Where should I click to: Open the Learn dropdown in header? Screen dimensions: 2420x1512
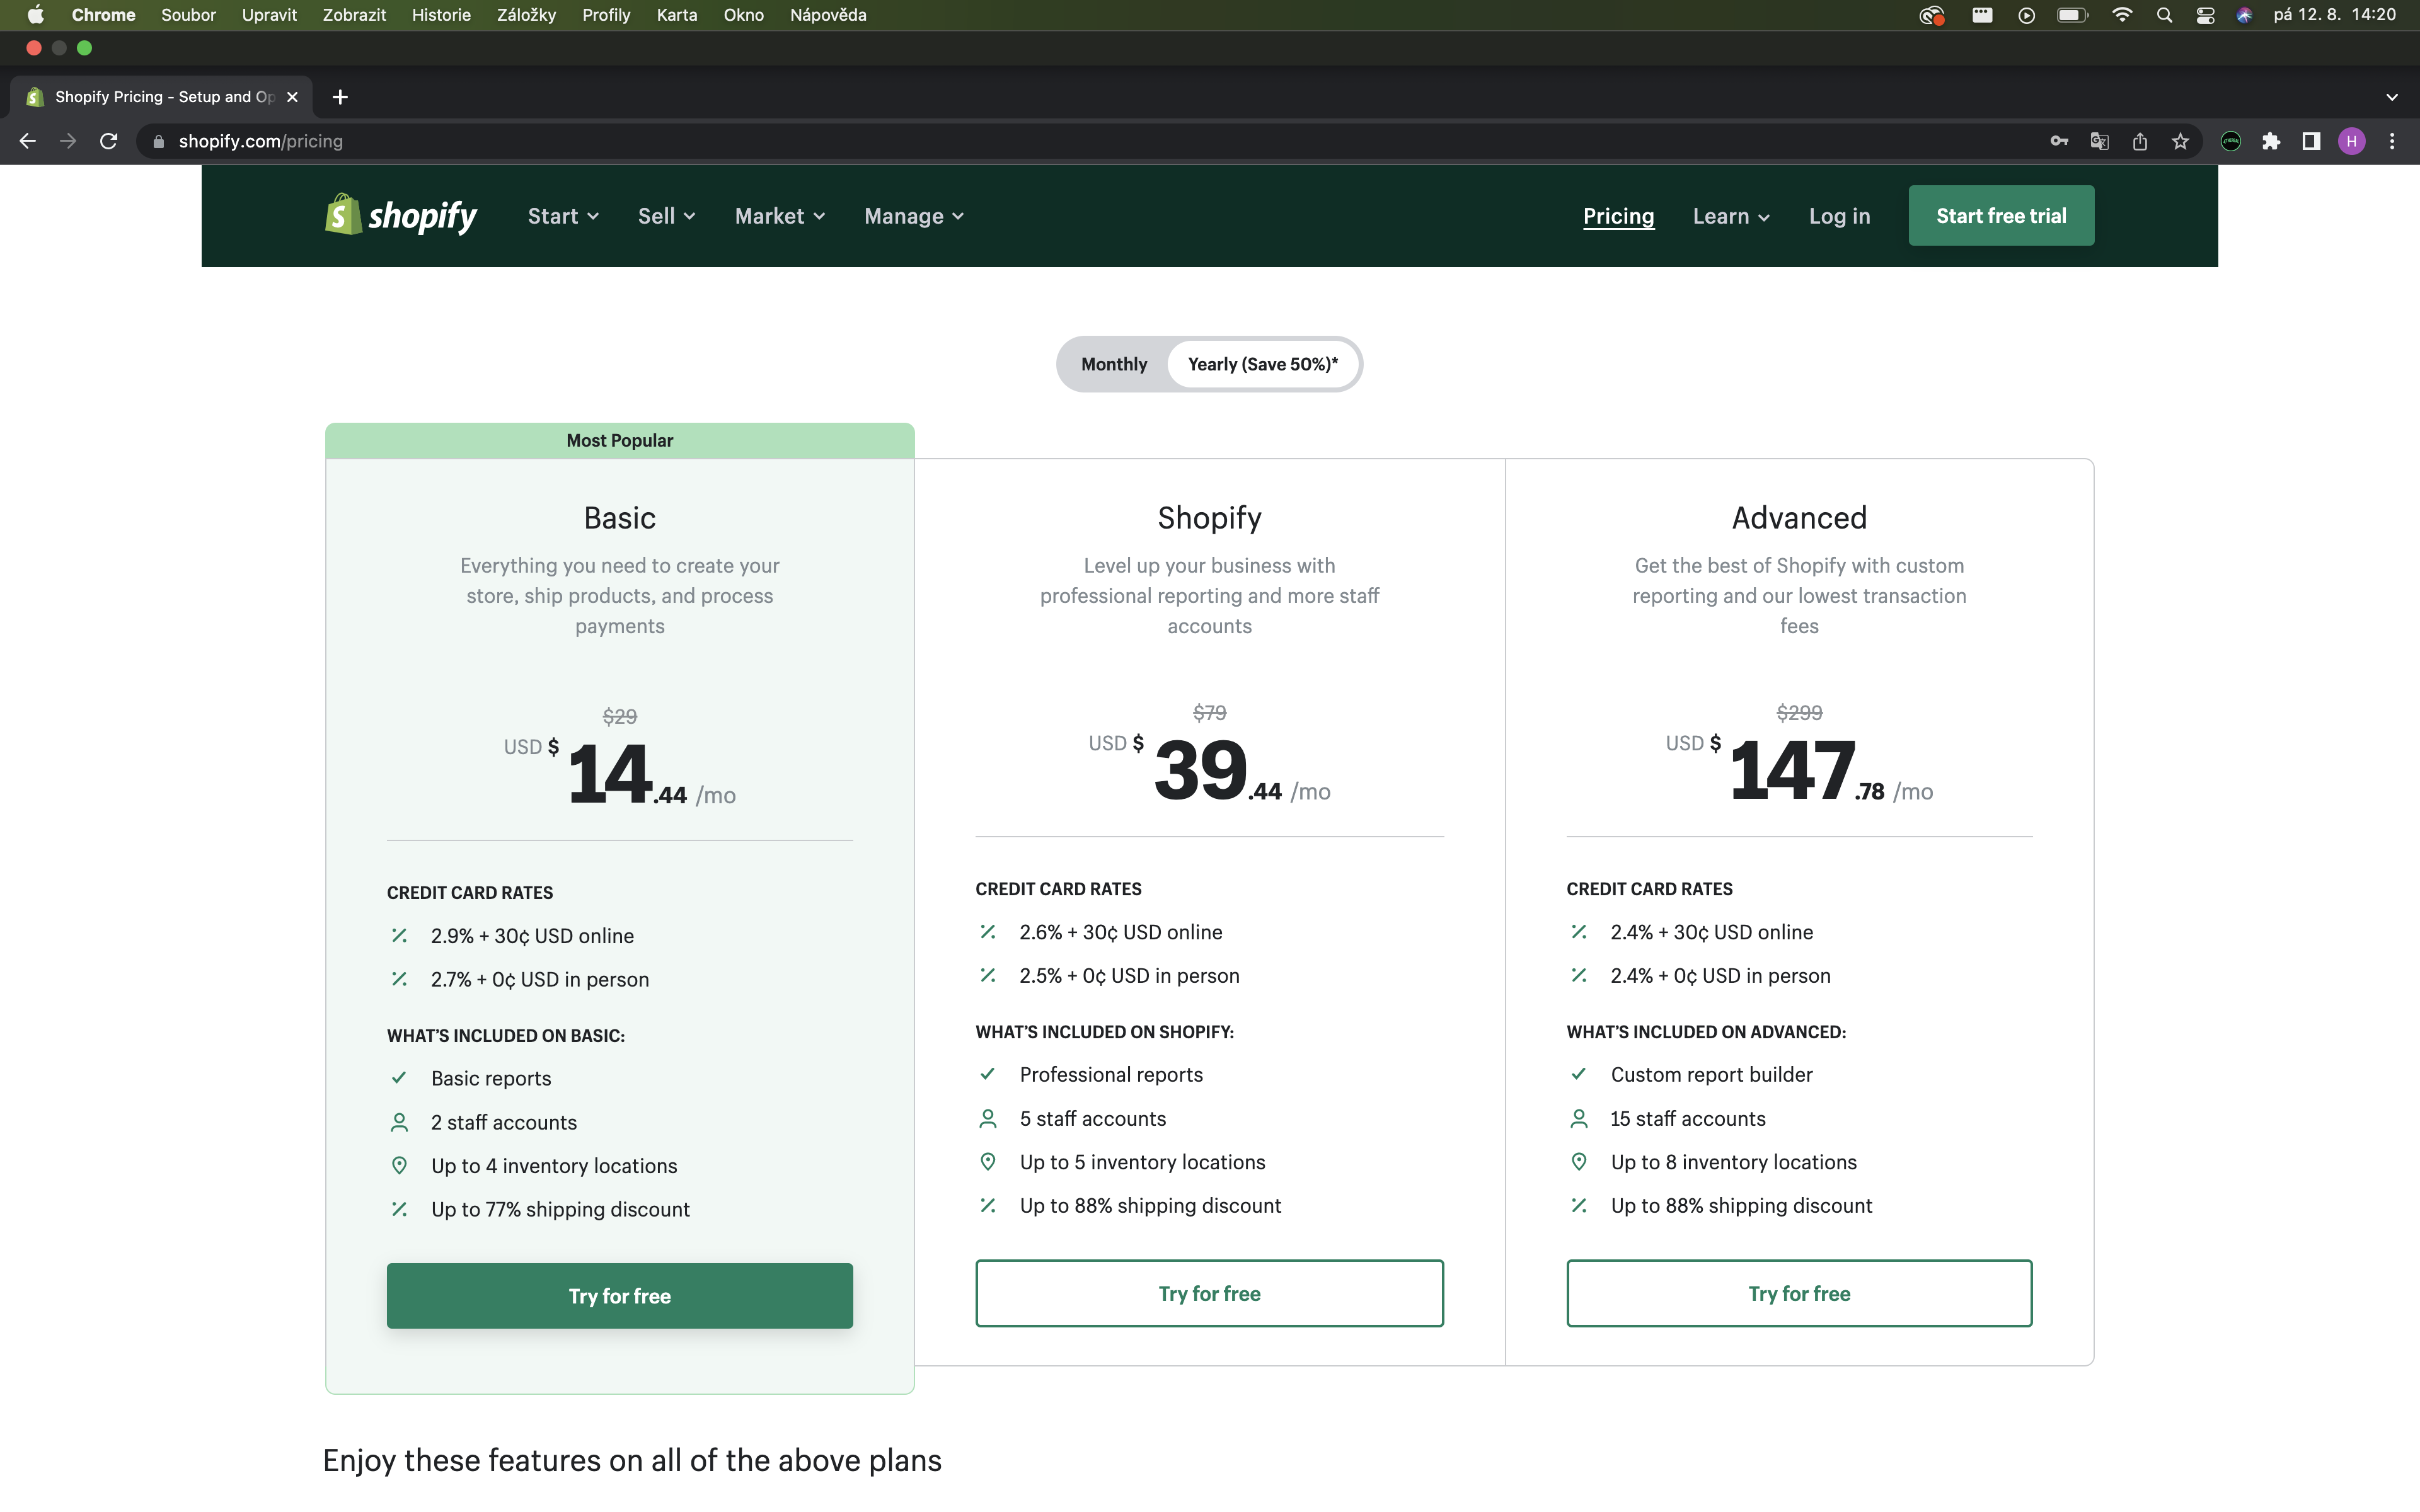pos(1730,216)
